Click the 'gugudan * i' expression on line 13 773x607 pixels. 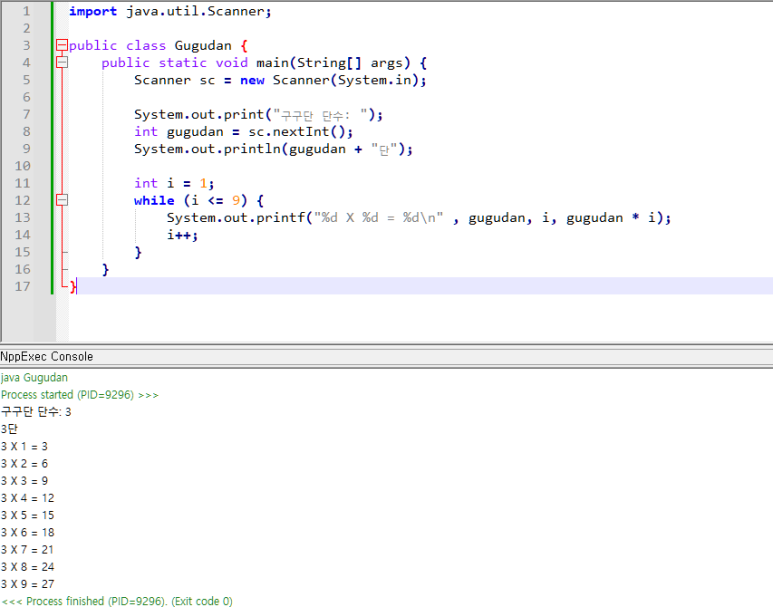[611, 218]
